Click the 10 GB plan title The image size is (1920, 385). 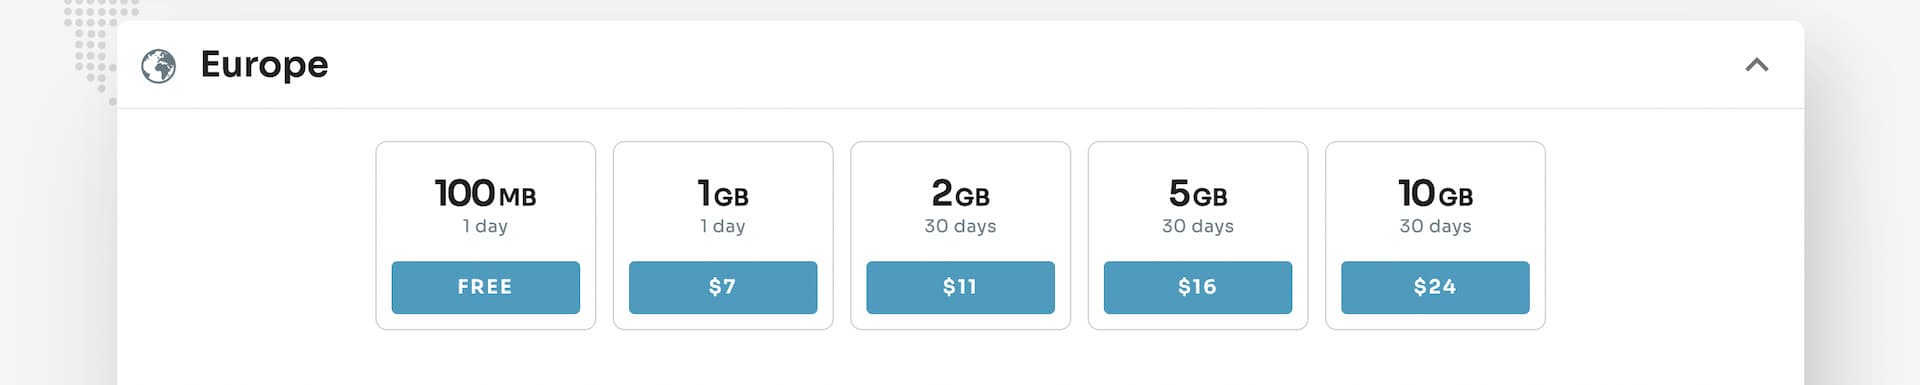tap(1435, 193)
